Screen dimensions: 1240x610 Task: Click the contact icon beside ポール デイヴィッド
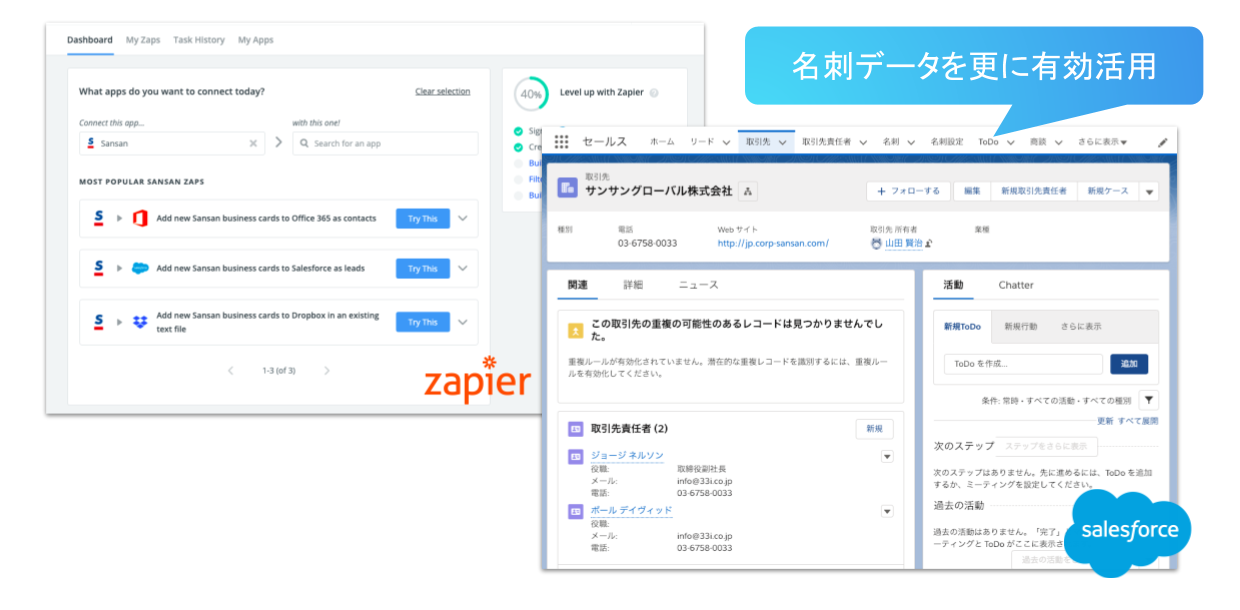tap(575, 511)
